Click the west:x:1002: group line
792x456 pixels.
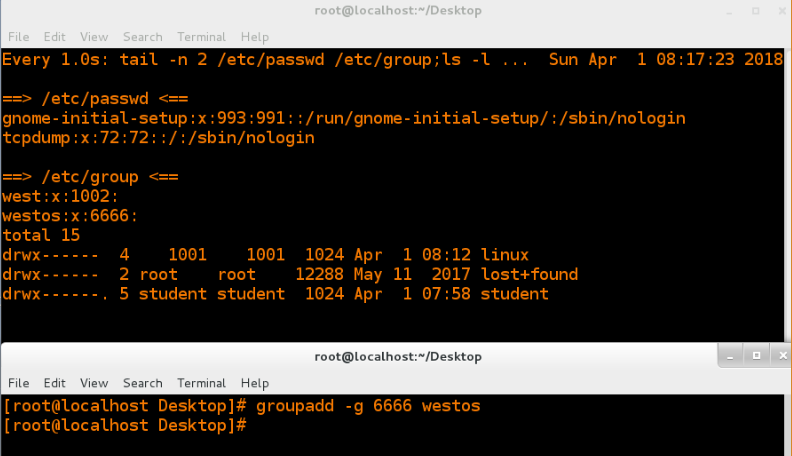[60, 196]
